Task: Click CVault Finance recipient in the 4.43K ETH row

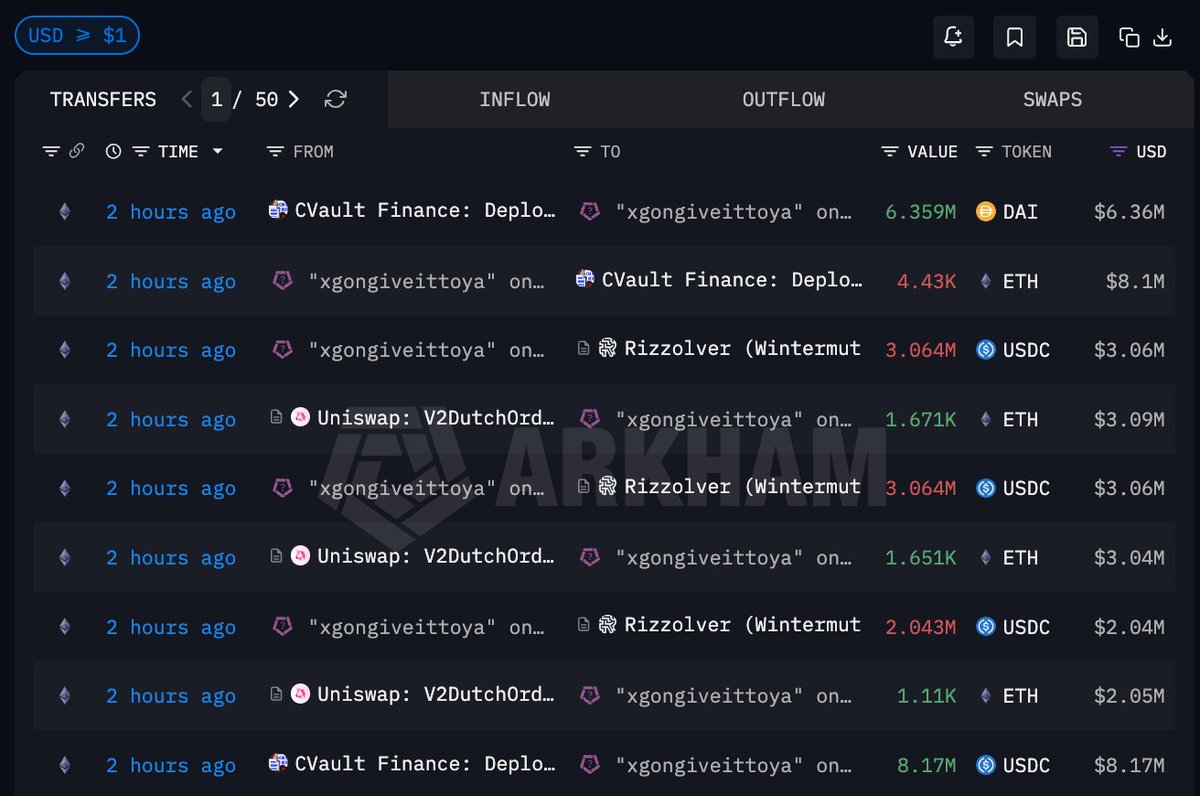Action: (732, 280)
